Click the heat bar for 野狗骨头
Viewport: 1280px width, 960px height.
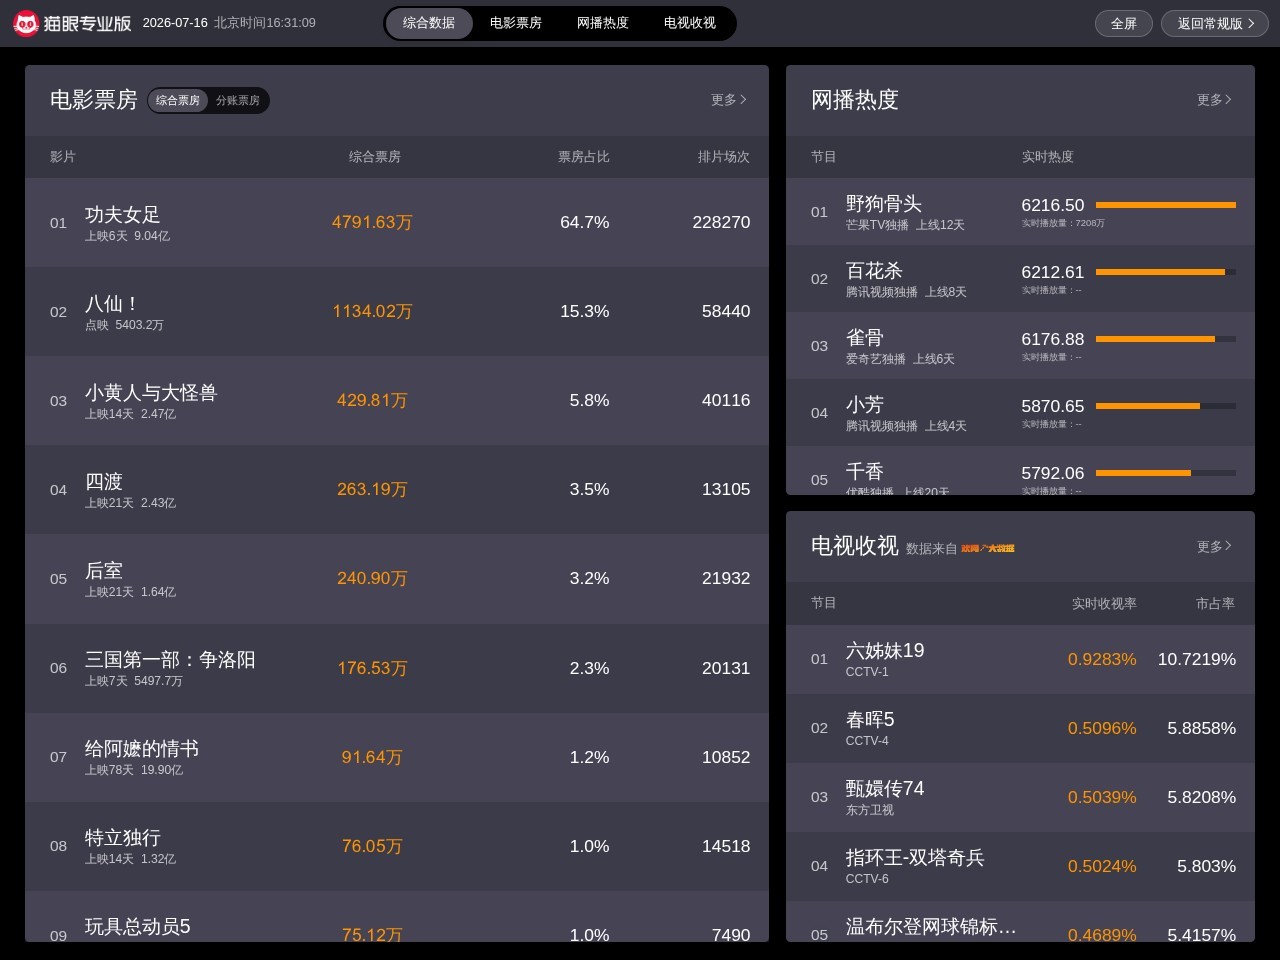pos(1166,205)
